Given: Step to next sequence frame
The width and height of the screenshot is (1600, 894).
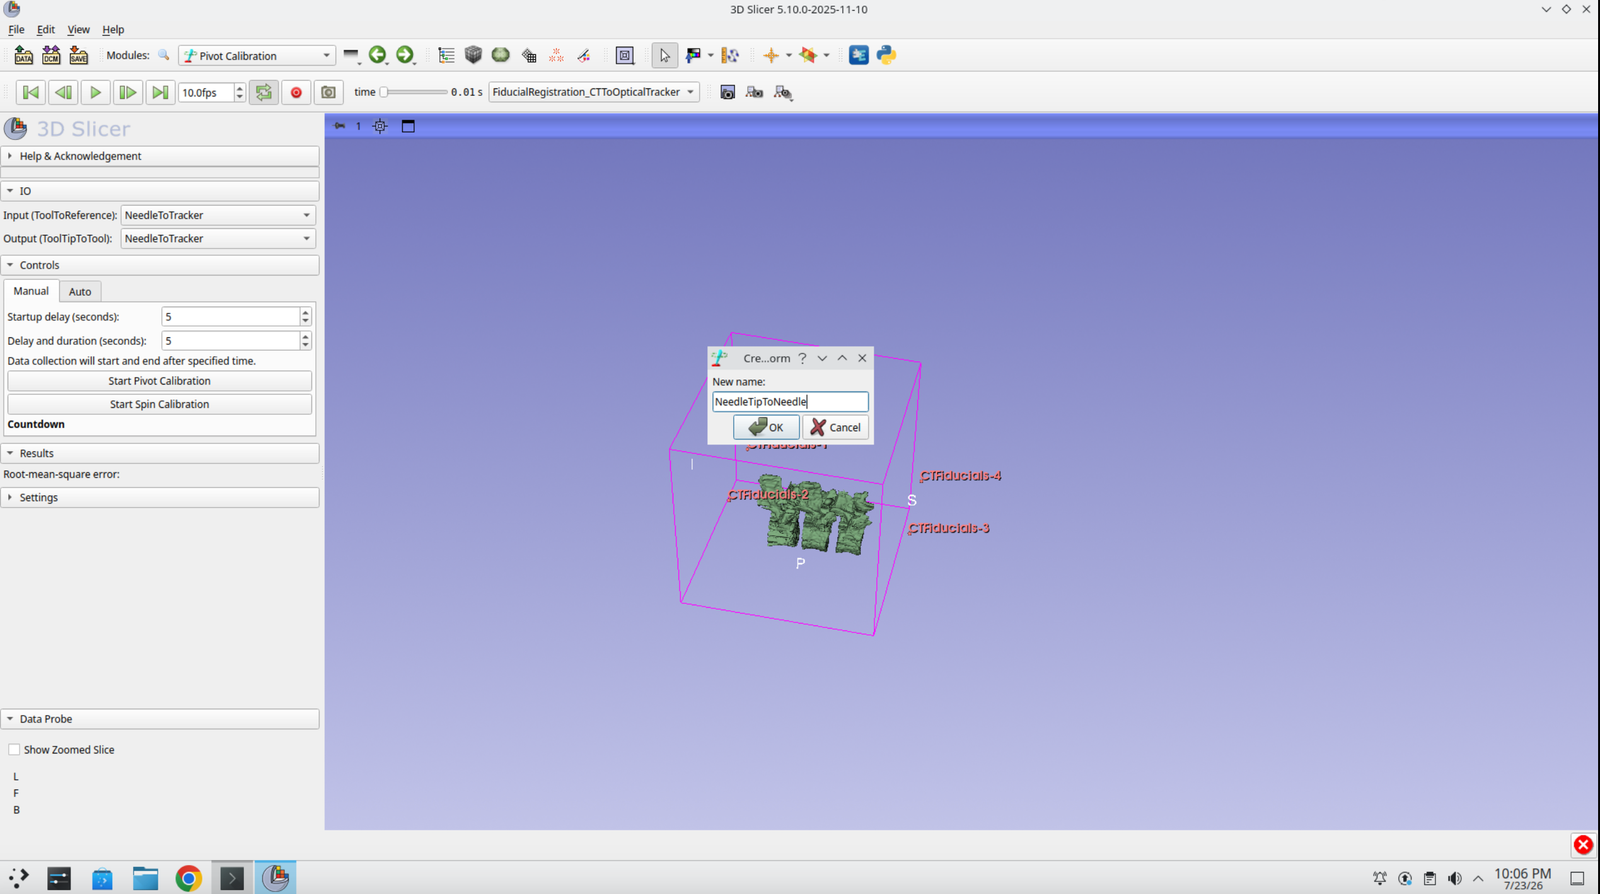Looking at the screenshot, I should [x=127, y=92].
